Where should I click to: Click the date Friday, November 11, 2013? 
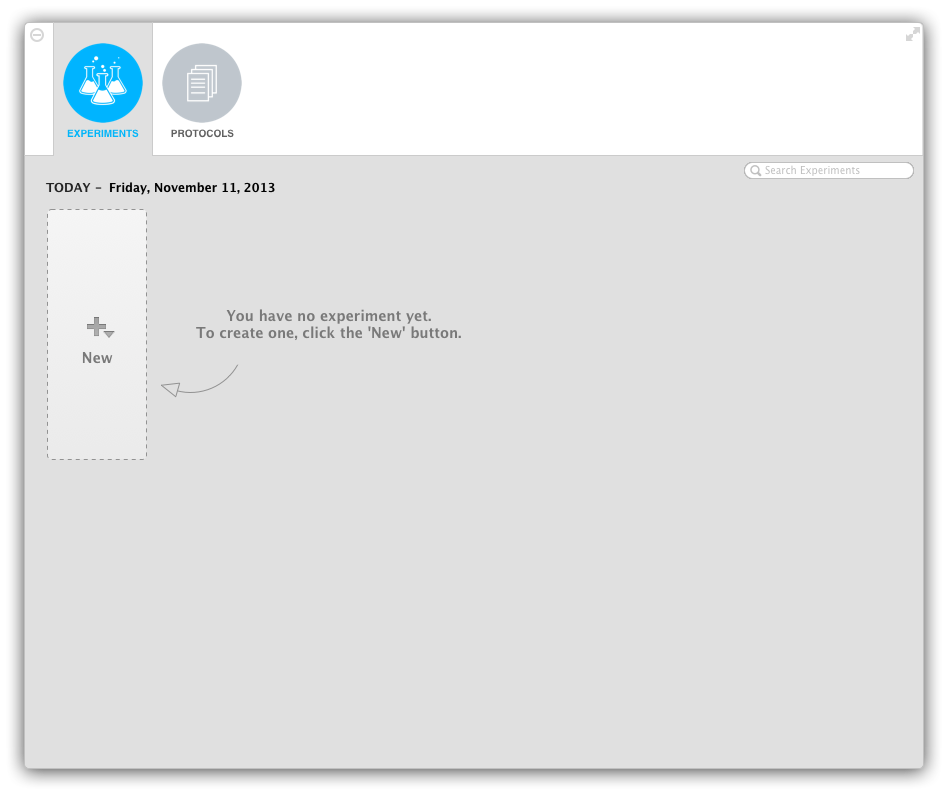[192, 188]
